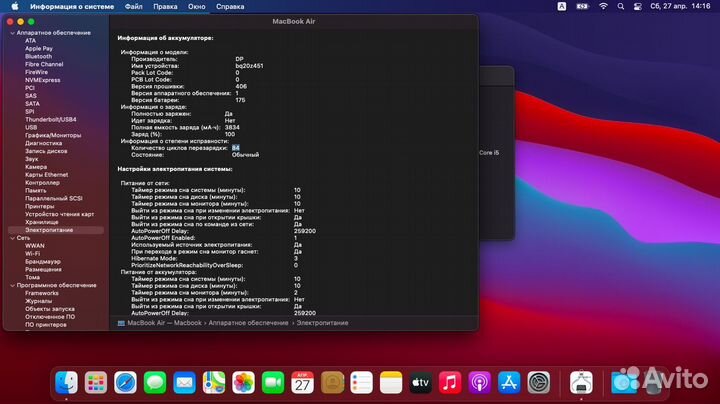Click the battery status icon in the menu bar
720x404 pixels.
click(582, 6)
